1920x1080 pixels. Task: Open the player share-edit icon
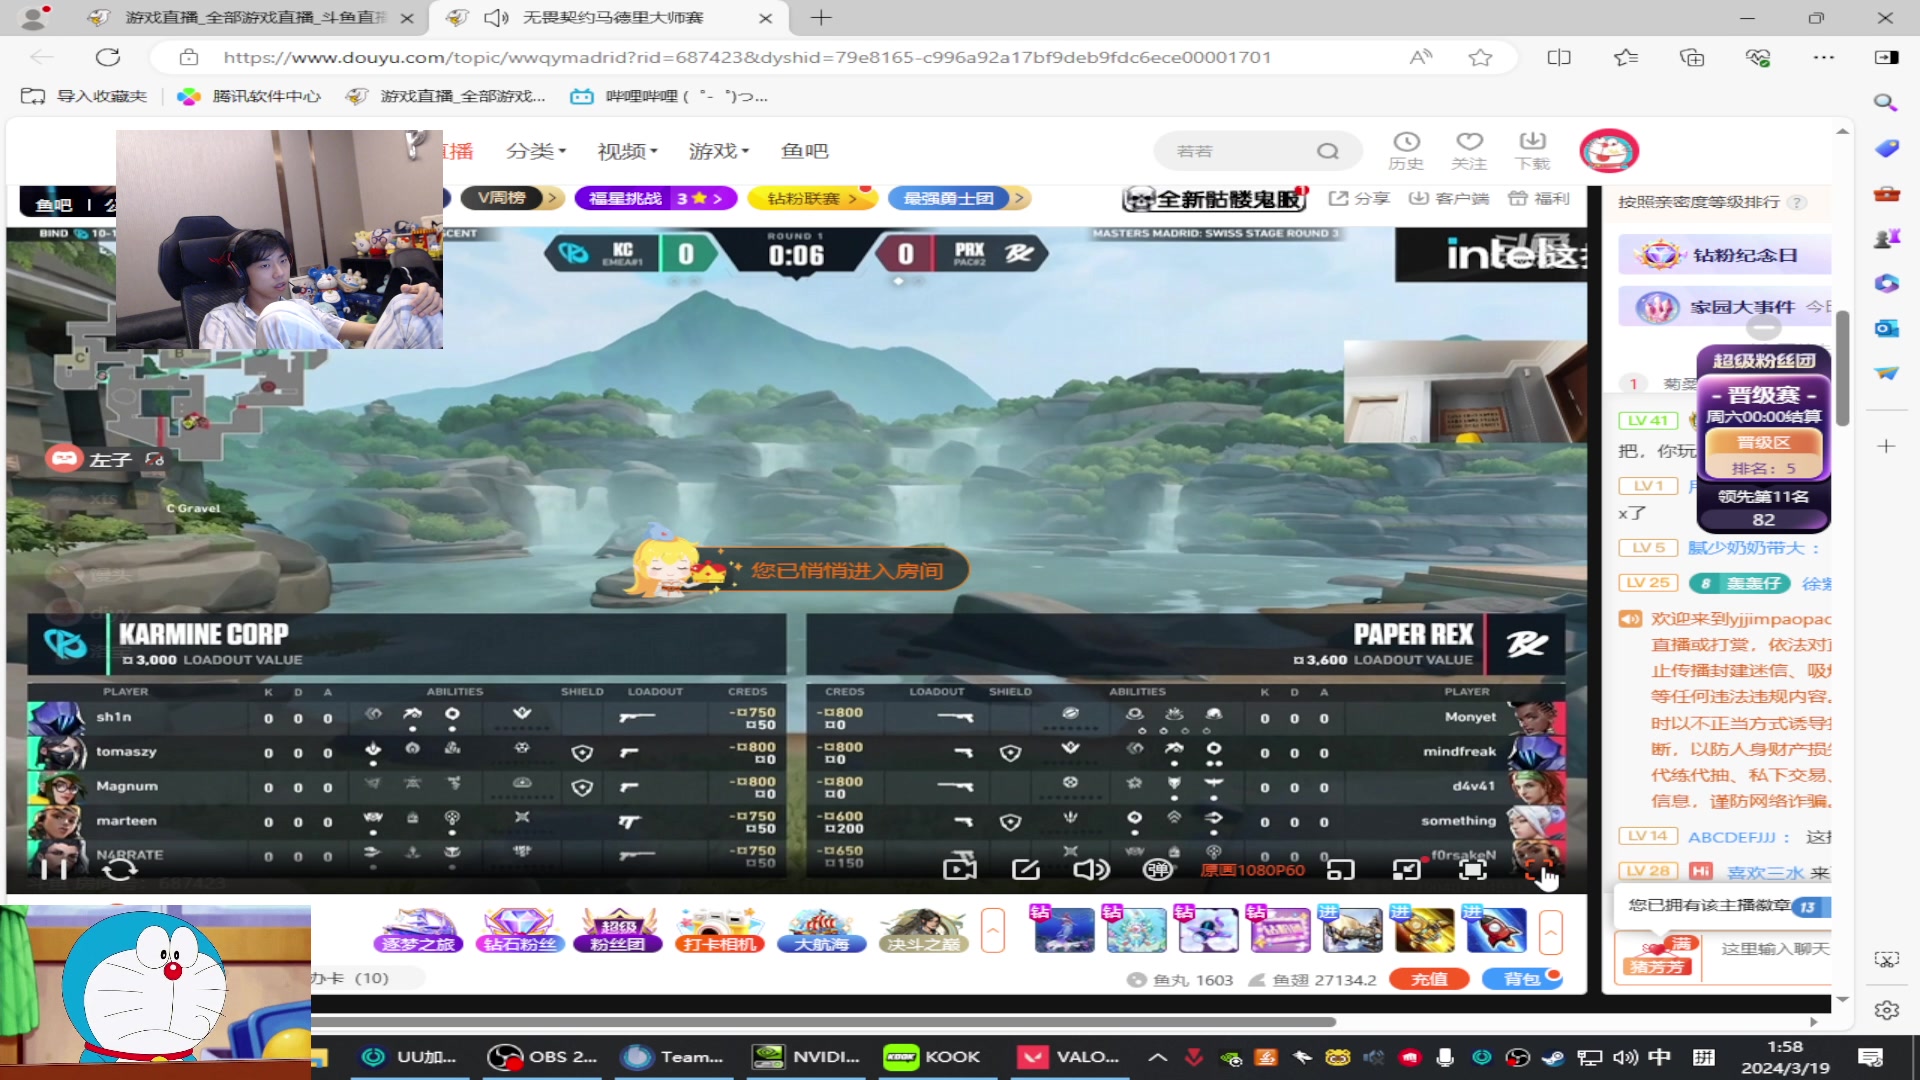coord(1026,869)
